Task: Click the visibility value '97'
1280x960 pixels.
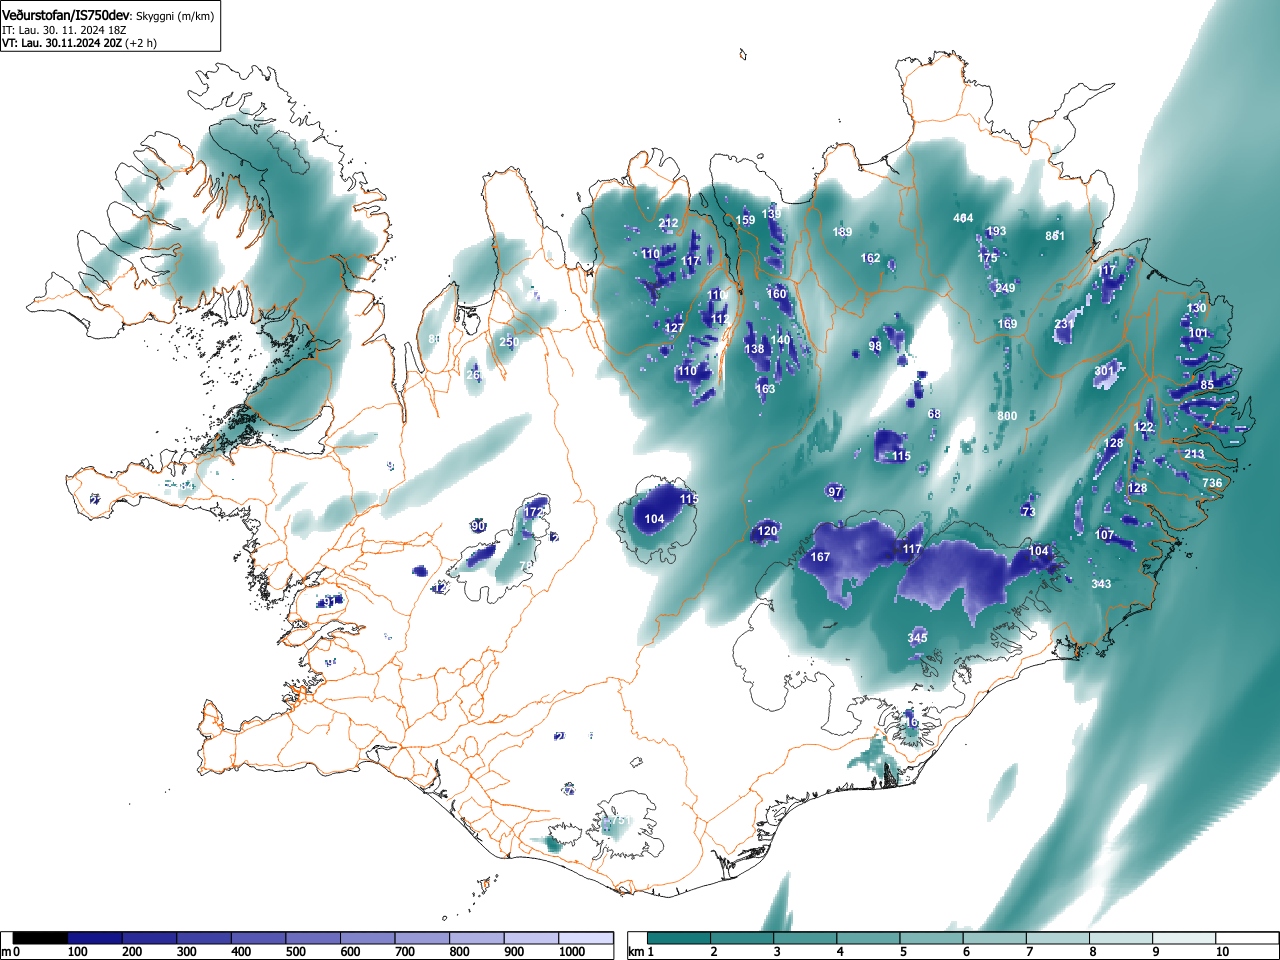Action: point(835,492)
